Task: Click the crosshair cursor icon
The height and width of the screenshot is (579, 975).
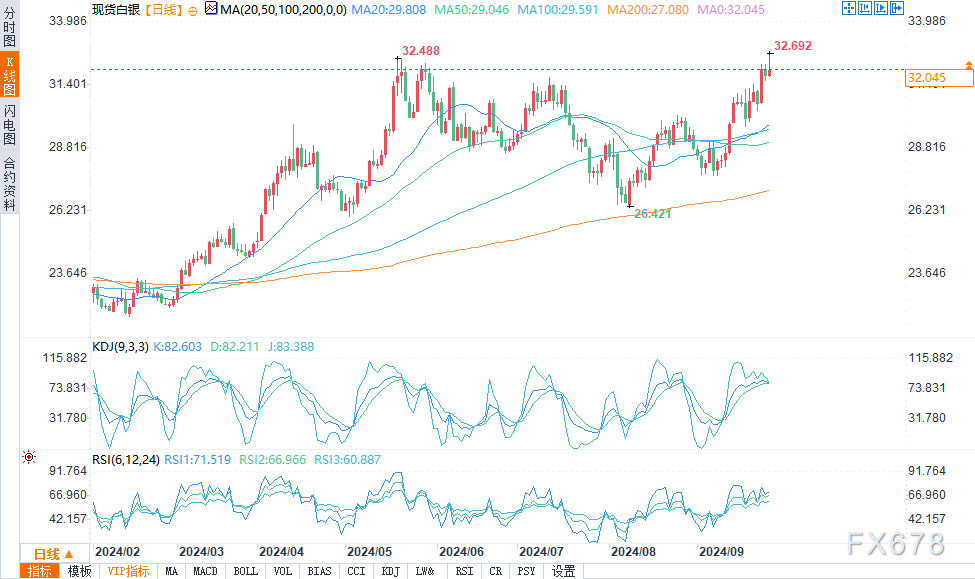Action: (849, 8)
